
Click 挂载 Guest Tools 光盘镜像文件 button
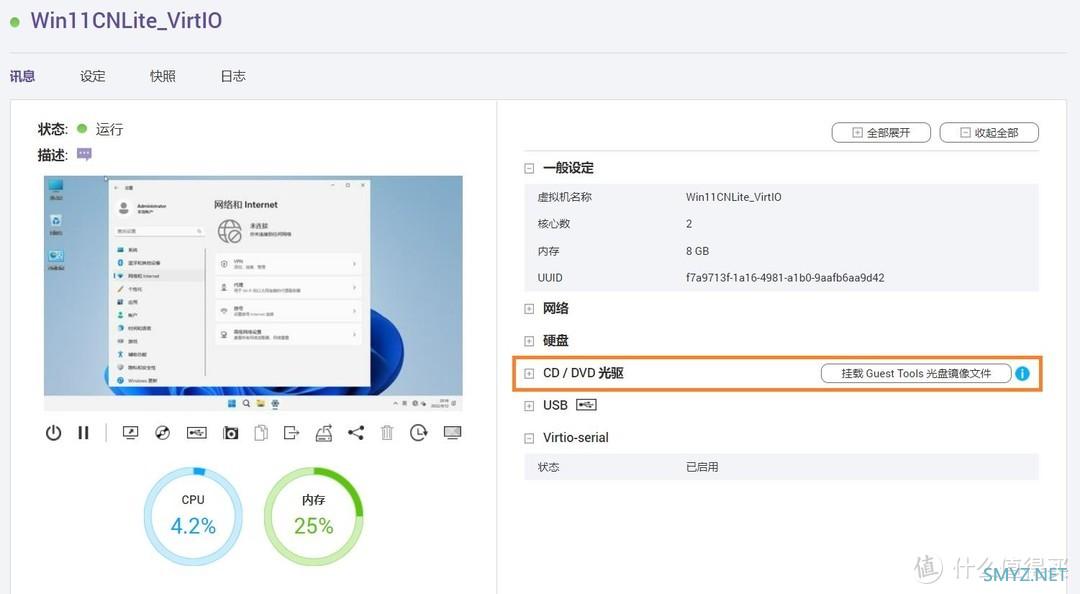click(x=916, y=373)
